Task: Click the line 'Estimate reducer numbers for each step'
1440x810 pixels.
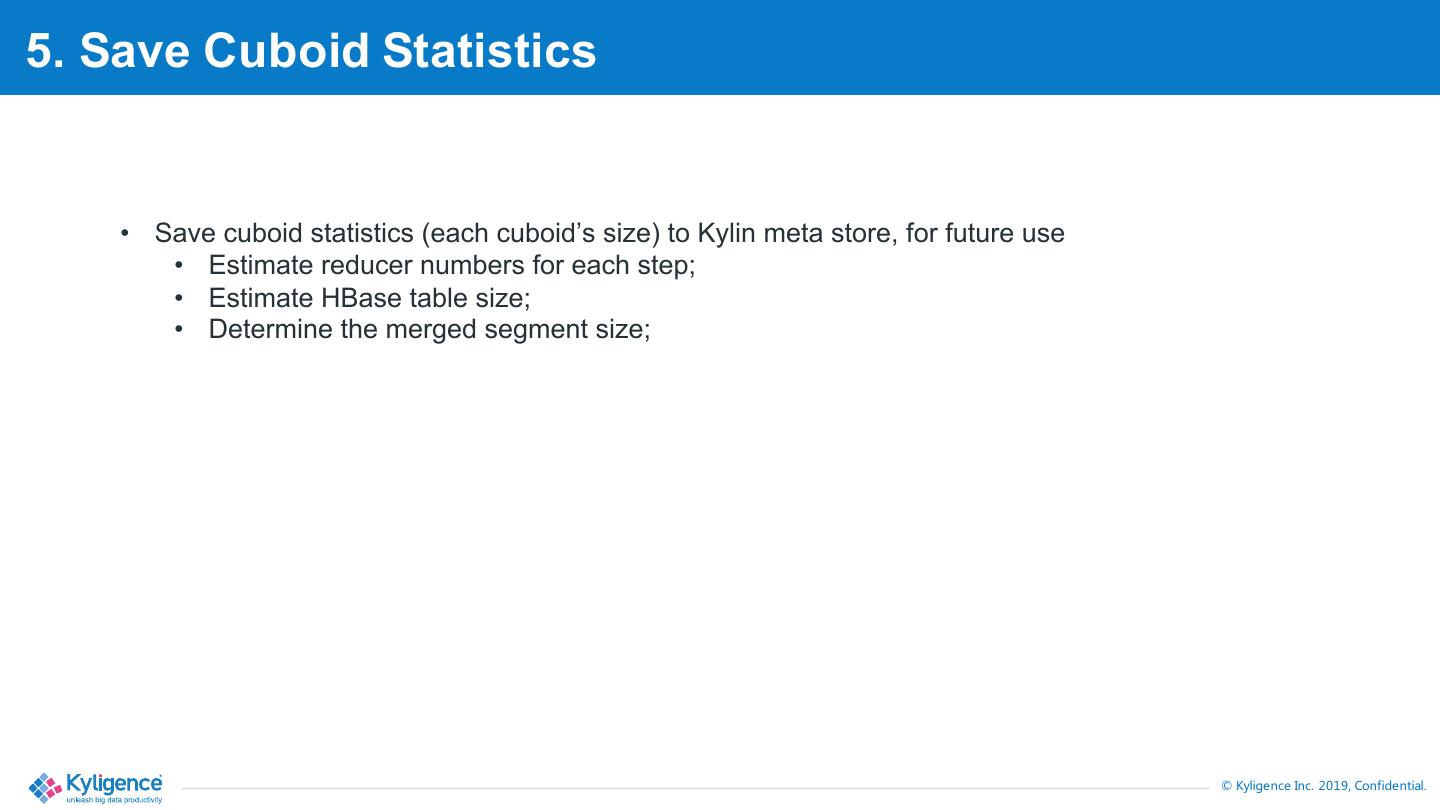Action: click(x=451, y=265)
